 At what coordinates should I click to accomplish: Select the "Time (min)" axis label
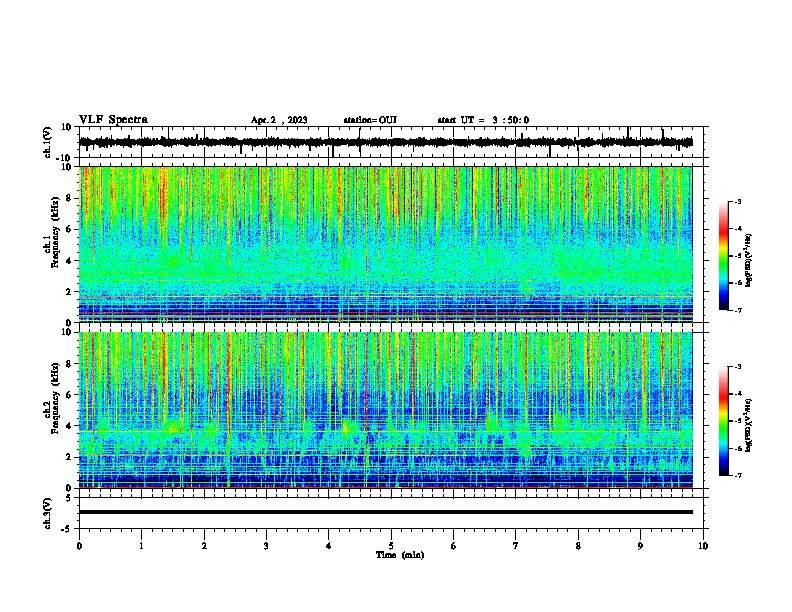point(400,555)
